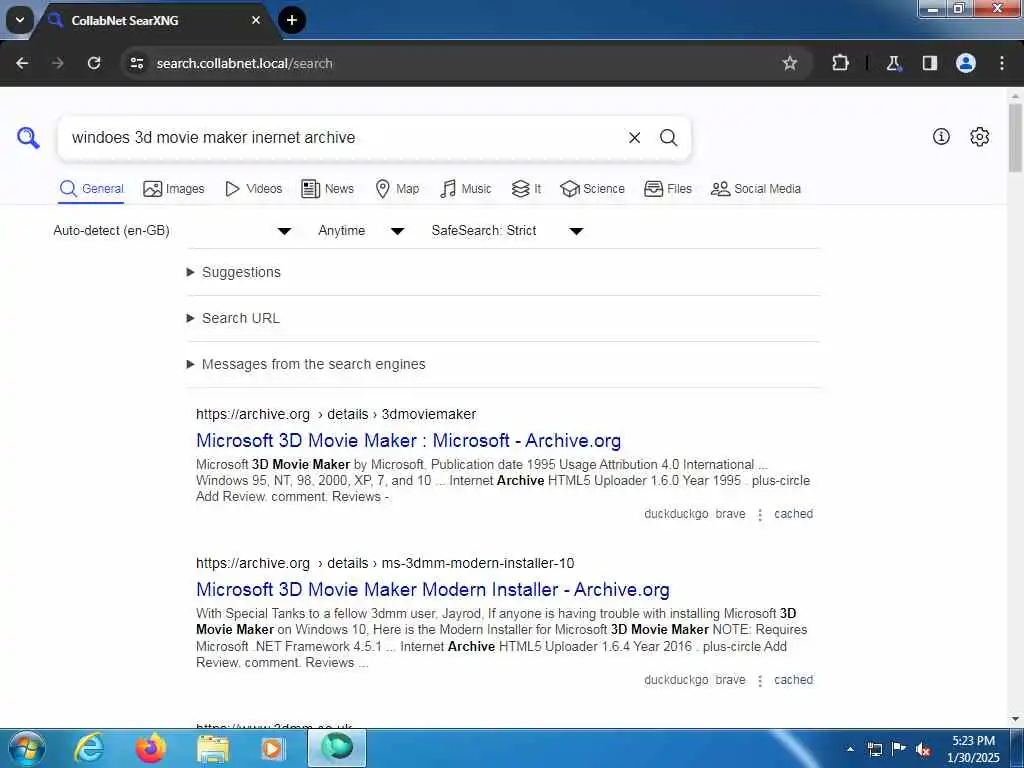The height and width of the screenshot is (768, 1024).
Task: Switch to the Videos tab
Action: [253, 189]
